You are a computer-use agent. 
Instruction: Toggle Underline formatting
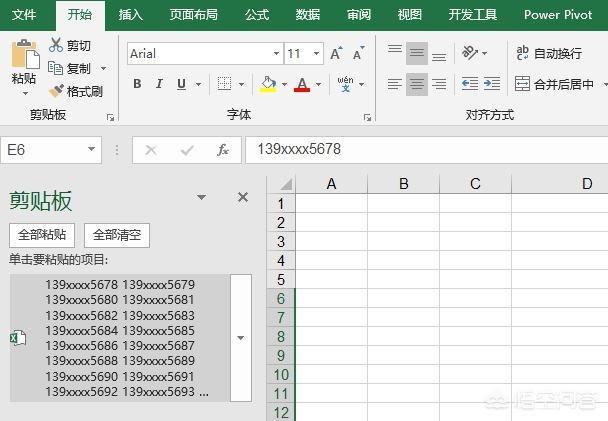click(181, 84)
